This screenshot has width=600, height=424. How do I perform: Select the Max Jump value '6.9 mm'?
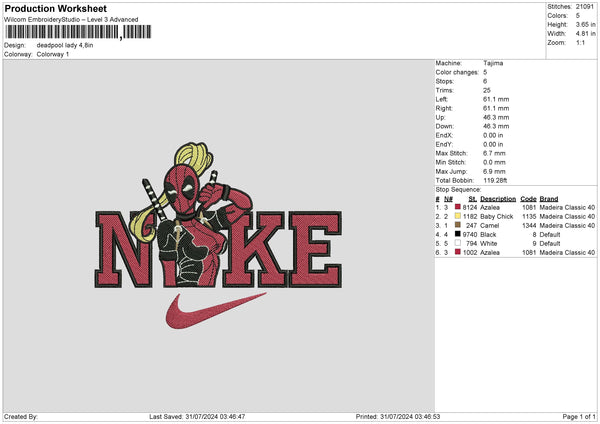tap(494, 171)
